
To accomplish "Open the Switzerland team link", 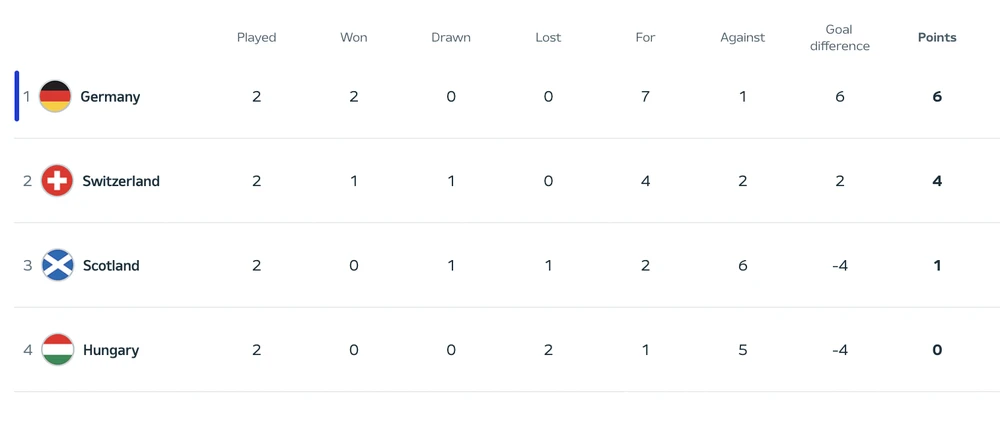I will [121, 181].
